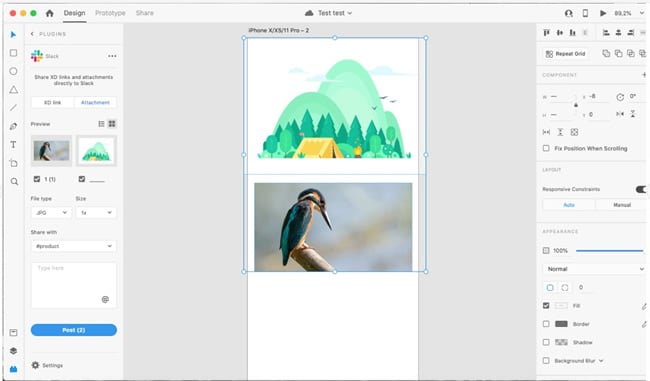Open the invite-to-document user icon

pyautogui.click(x=569, y=13)
